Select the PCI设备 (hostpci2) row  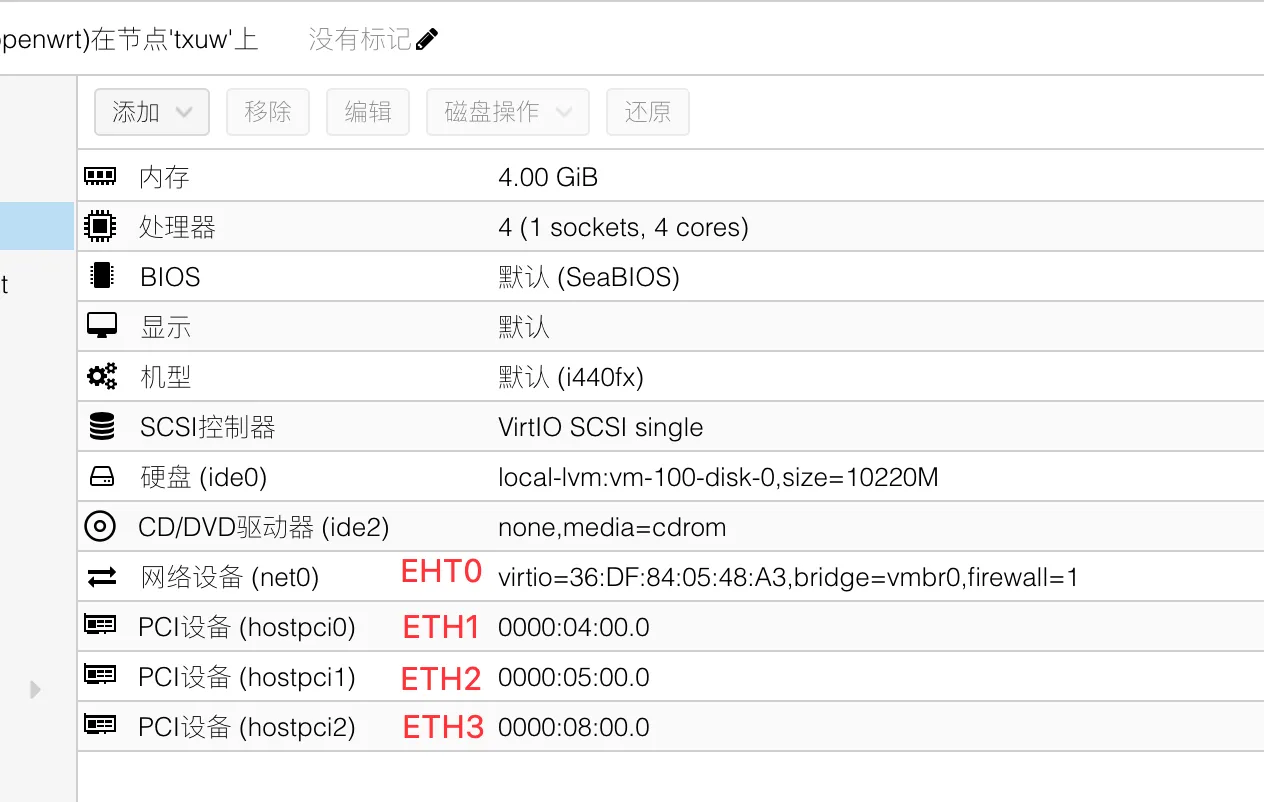[x=247, y=727]
